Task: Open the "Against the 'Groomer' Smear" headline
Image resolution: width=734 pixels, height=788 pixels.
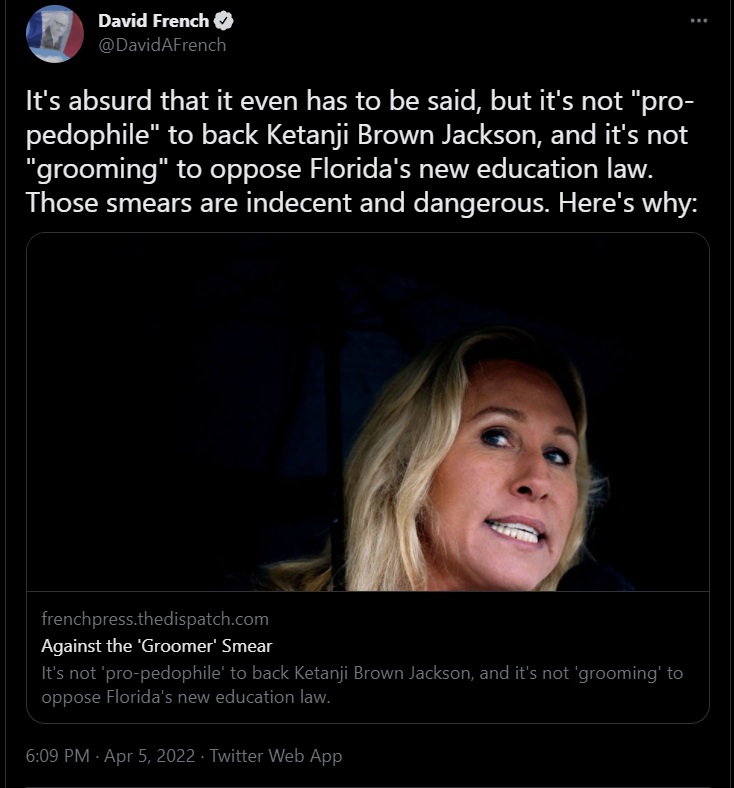Action: tap(157, 645)
